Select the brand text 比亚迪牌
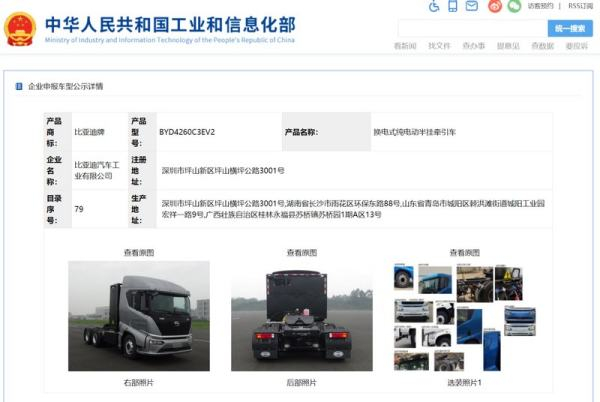Viewport: 600px width, 402px height. (90, 132)
